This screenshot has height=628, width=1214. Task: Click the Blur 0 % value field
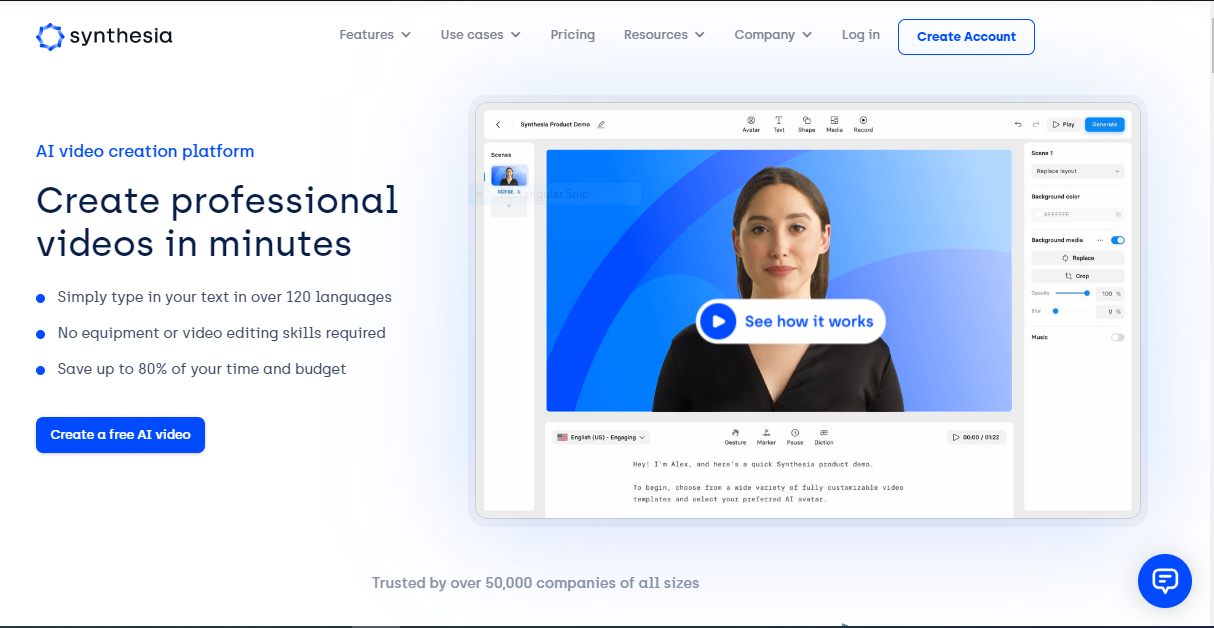tap(1110, 312)
